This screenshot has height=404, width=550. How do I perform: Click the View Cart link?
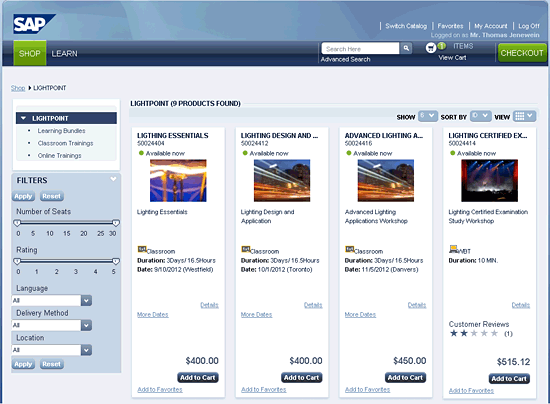(x=452, y=58)
